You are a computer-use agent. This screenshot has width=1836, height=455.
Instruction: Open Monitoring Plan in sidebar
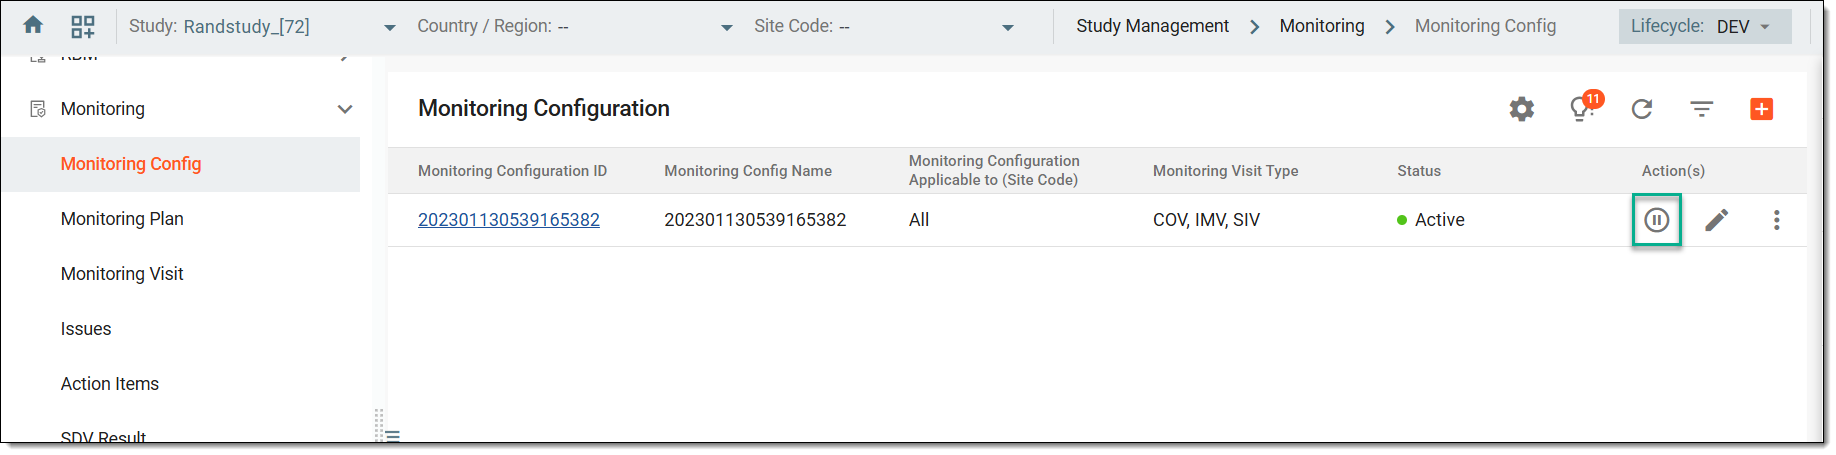[x=122, y=219]
